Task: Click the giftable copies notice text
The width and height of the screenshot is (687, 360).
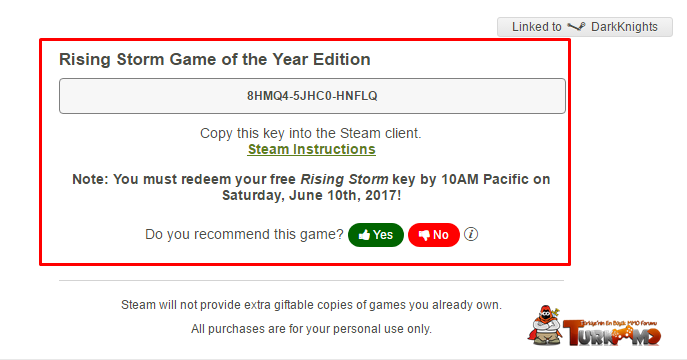Action: pyautogui.click(x=311, y=305)
